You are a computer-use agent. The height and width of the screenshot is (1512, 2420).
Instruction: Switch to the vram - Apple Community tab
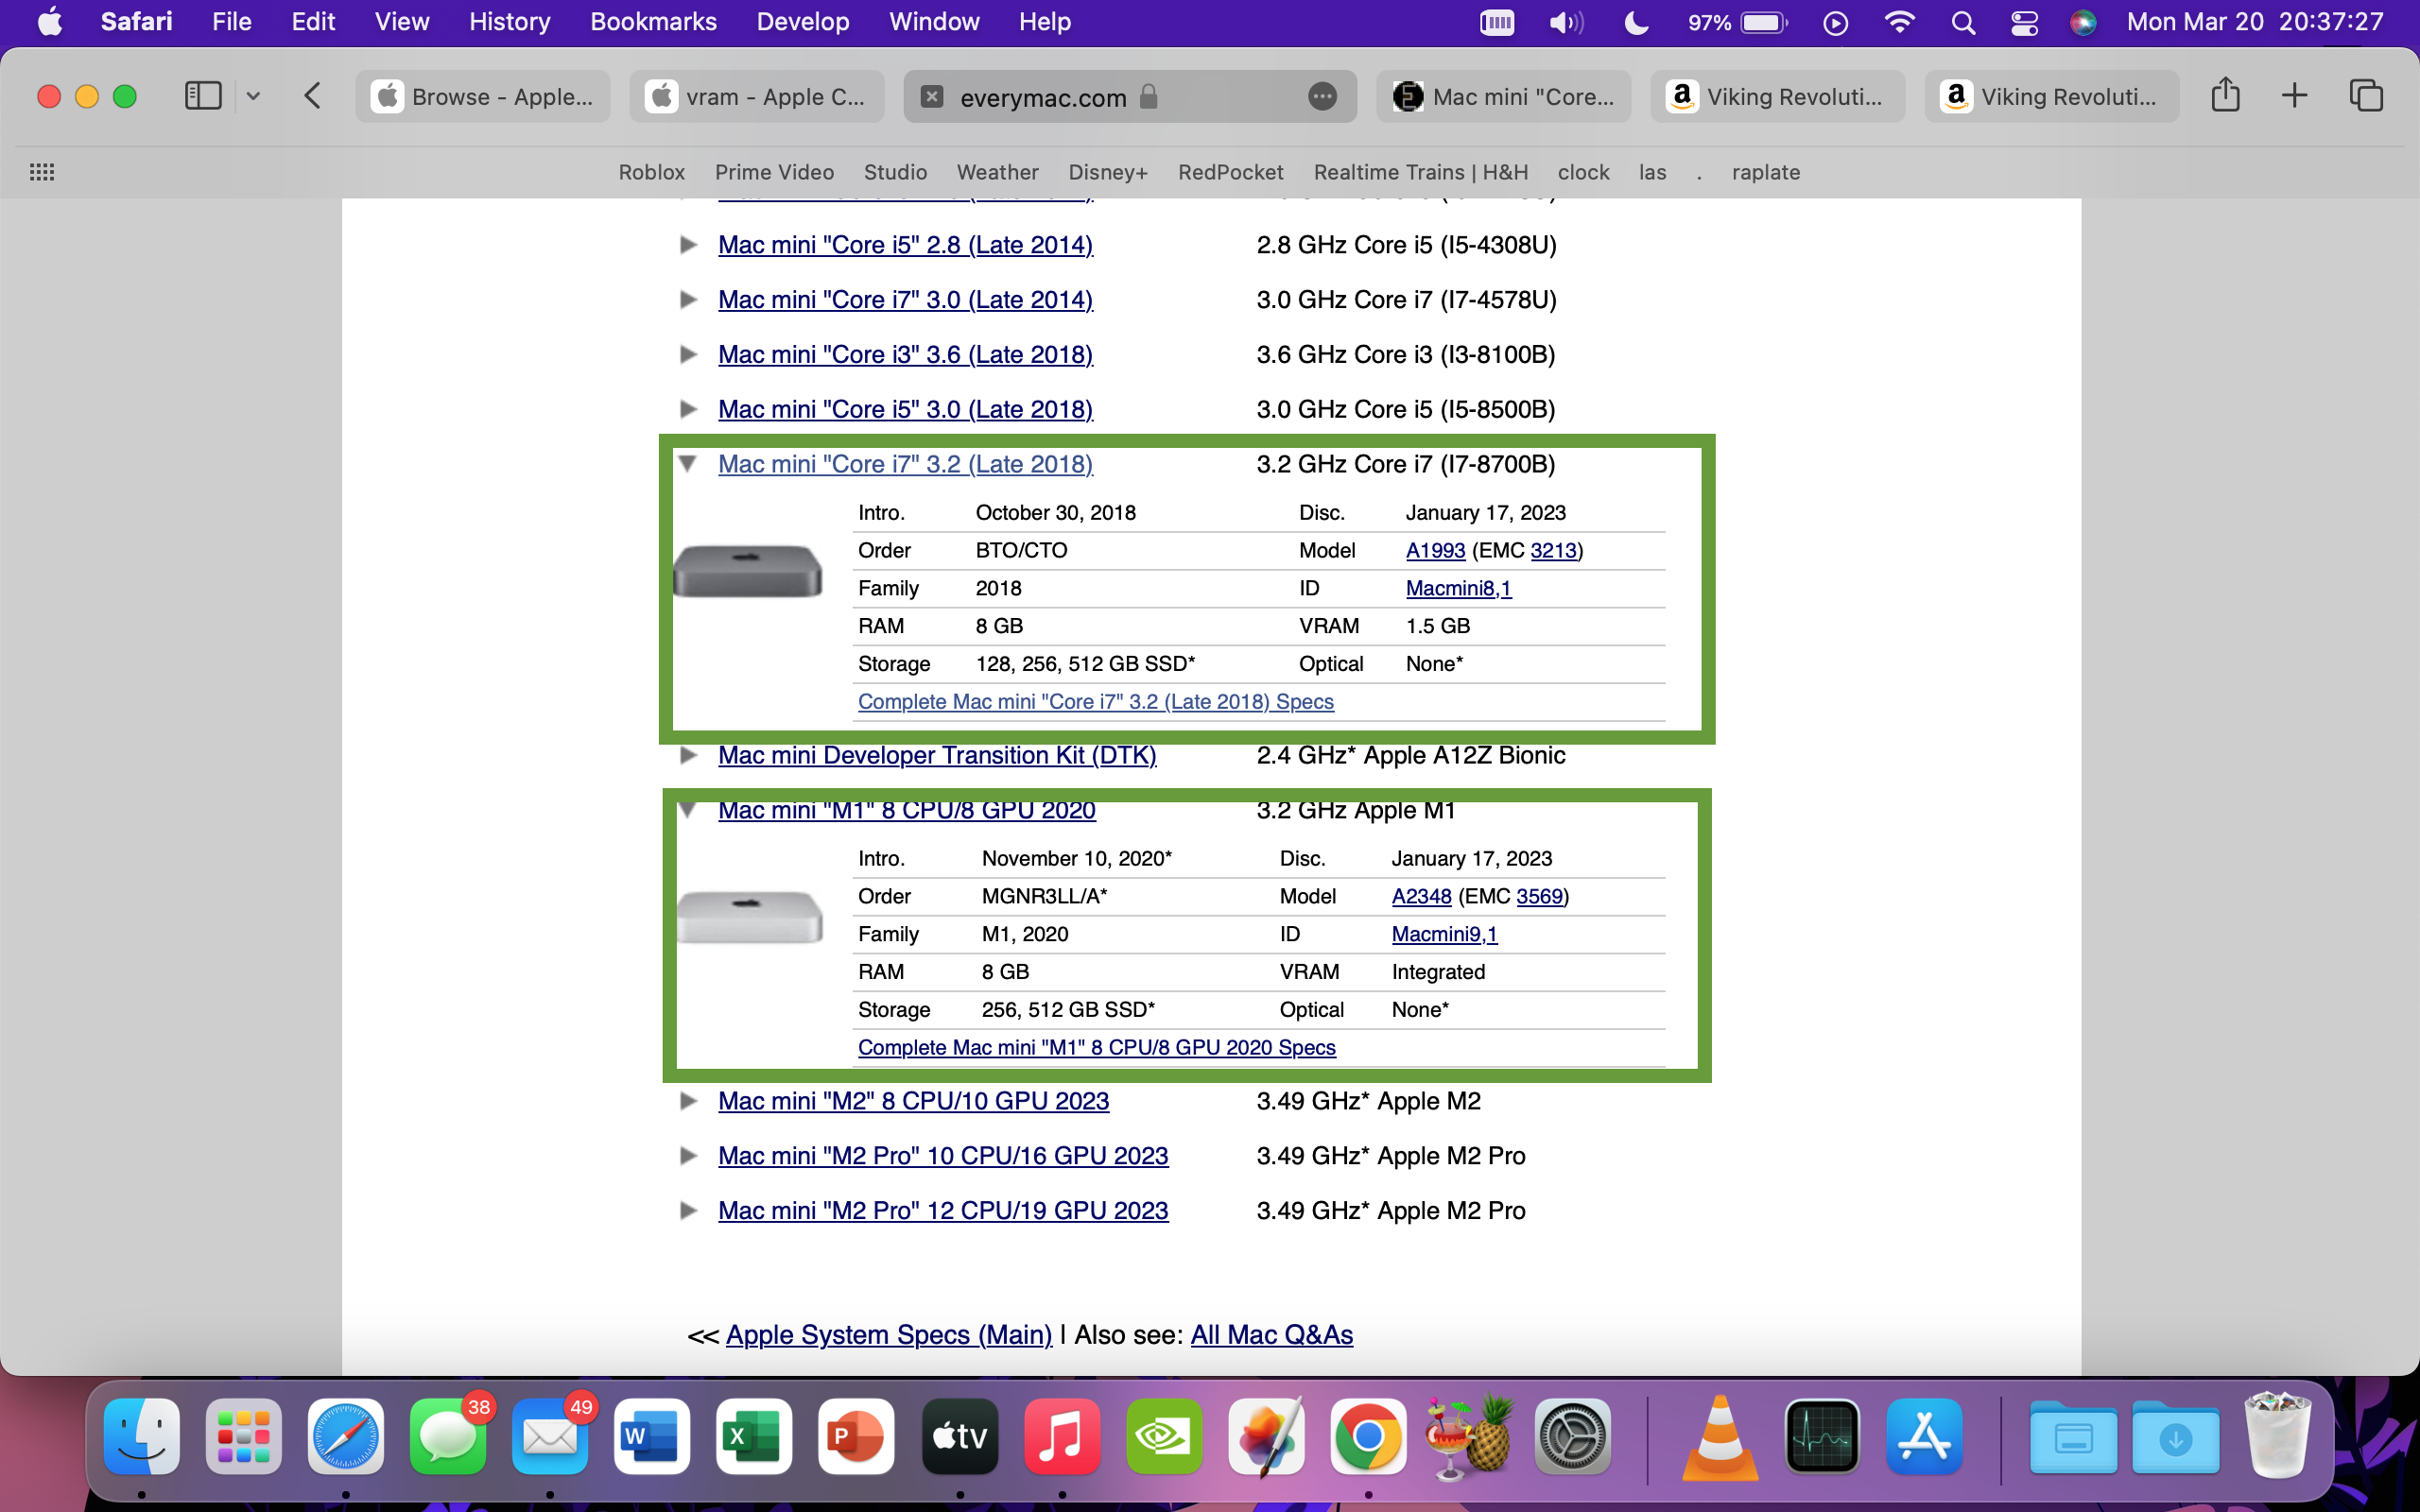757,97
